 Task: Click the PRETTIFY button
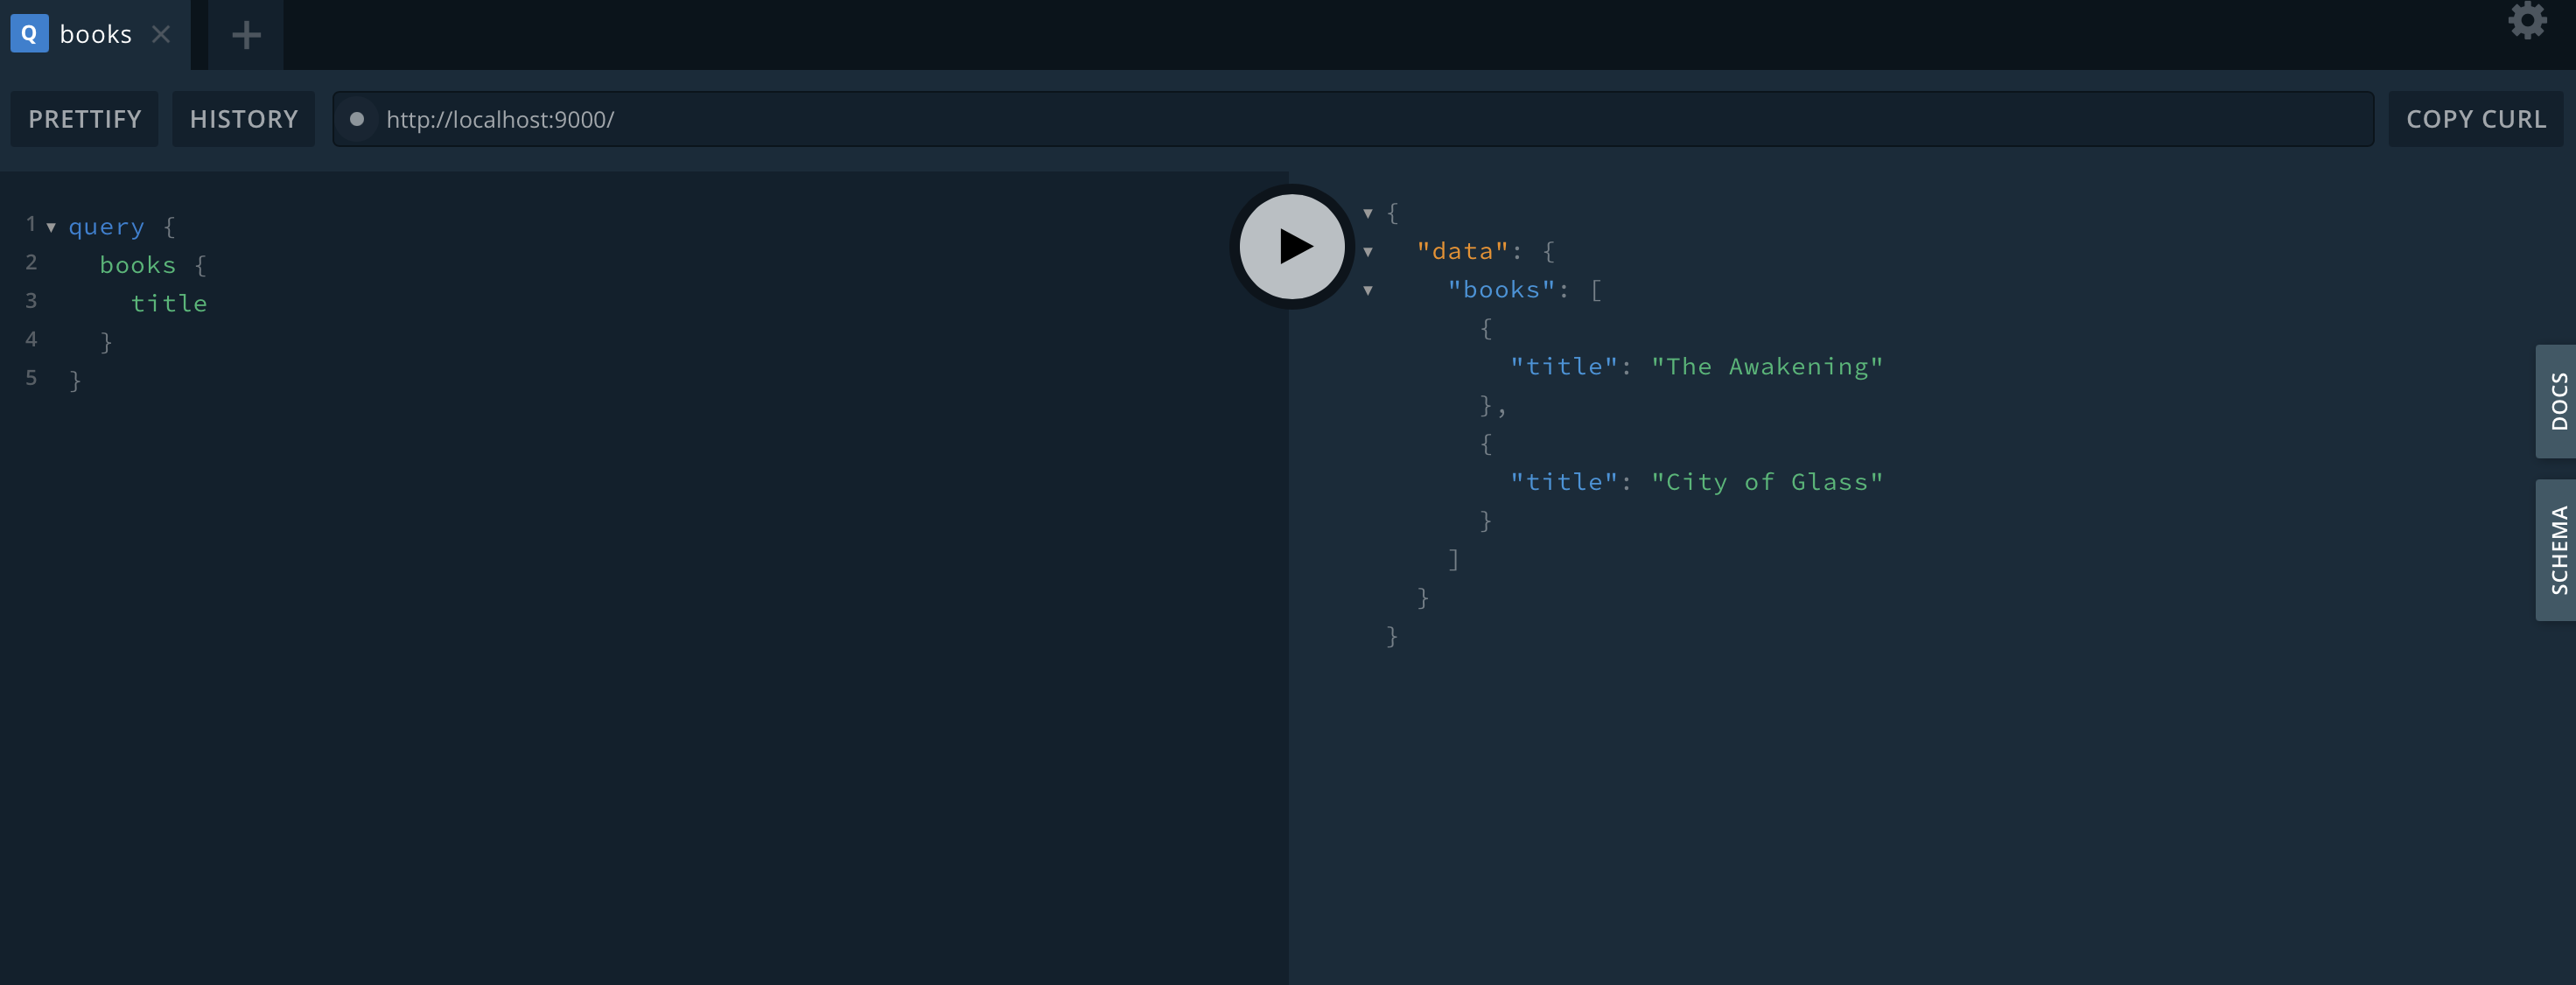85,119
